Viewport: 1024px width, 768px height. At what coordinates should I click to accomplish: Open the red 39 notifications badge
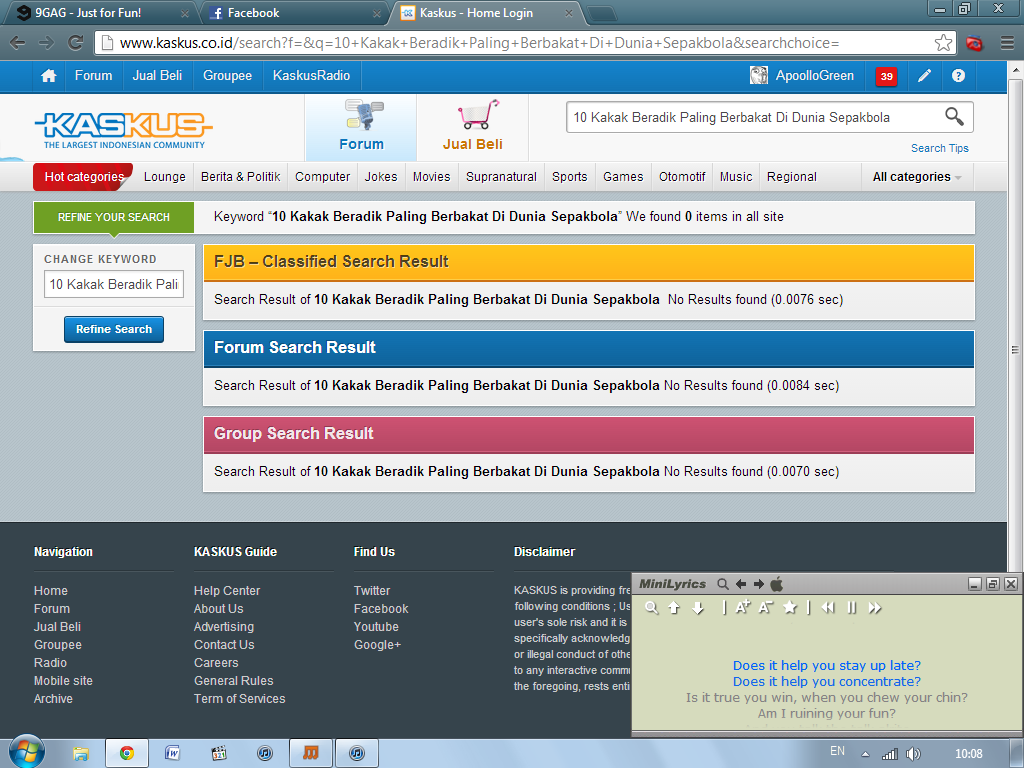[x=886, y=76]
